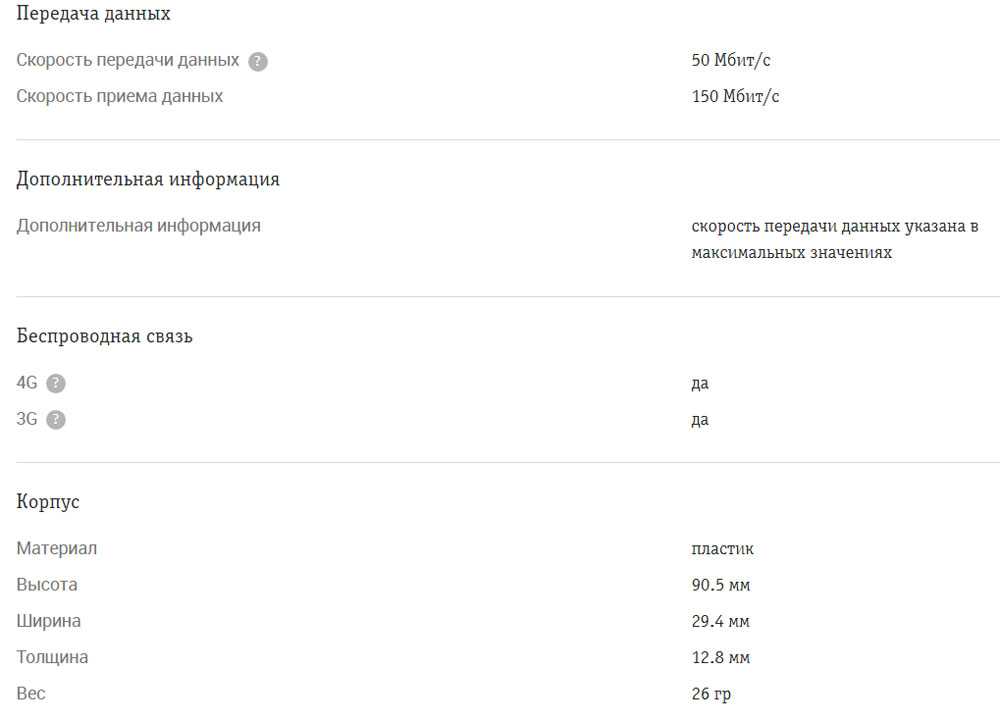Select the 29.4 мм width value
Viewport: 1000px width, 721px height.
tap(720, 621)
